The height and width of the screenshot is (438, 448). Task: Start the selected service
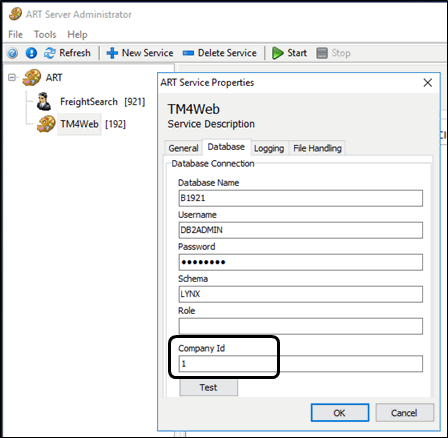pos(289,53)
